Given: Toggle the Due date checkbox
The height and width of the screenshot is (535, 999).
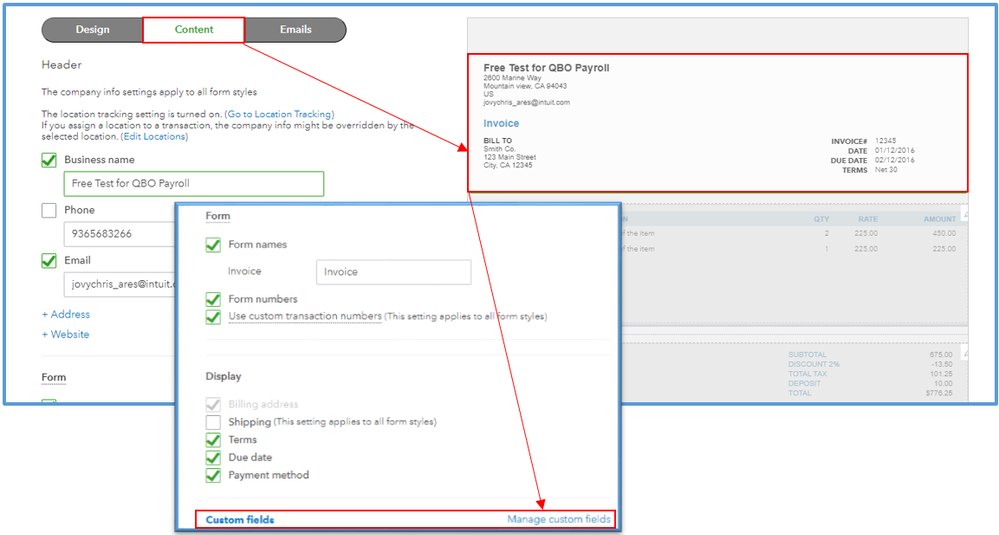Looking at the screenshot, I should click(213, 458).
